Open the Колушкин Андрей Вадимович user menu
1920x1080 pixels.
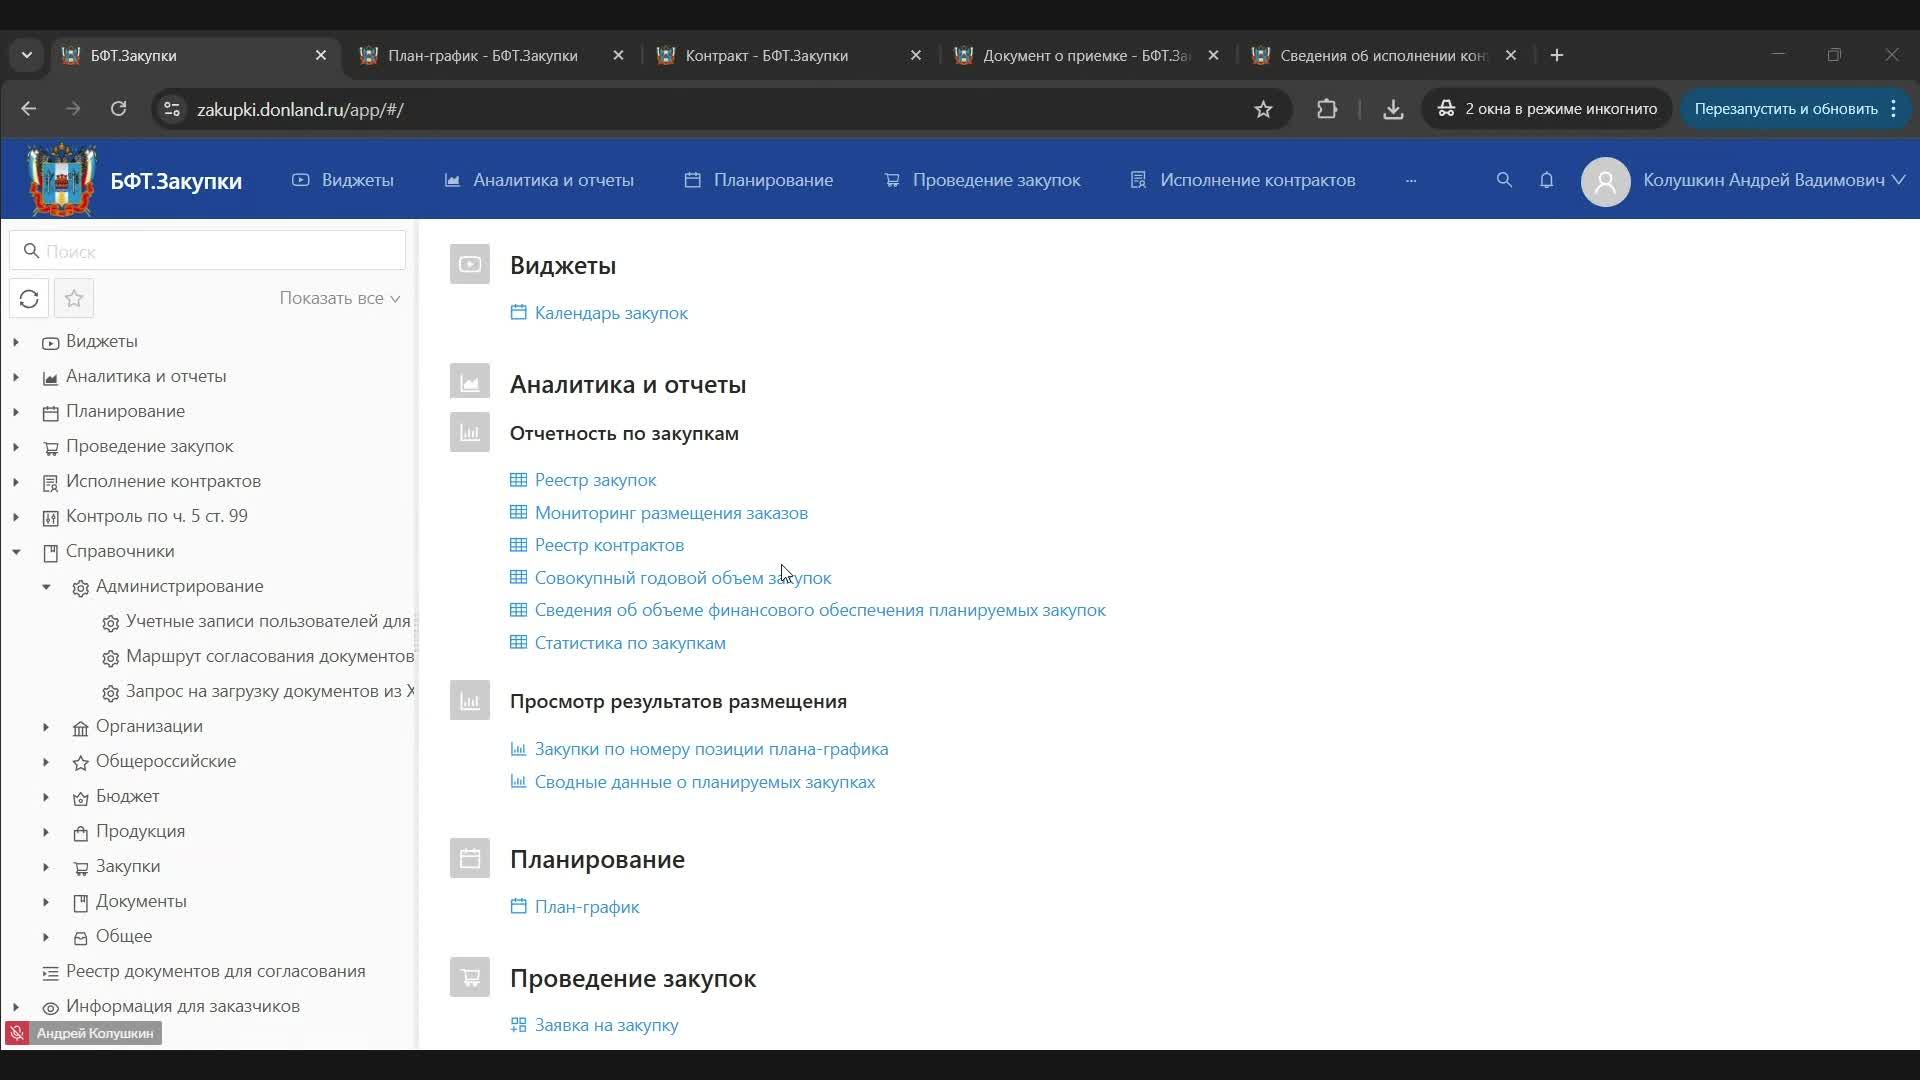pyautogui.click(x=1765, y=181)
